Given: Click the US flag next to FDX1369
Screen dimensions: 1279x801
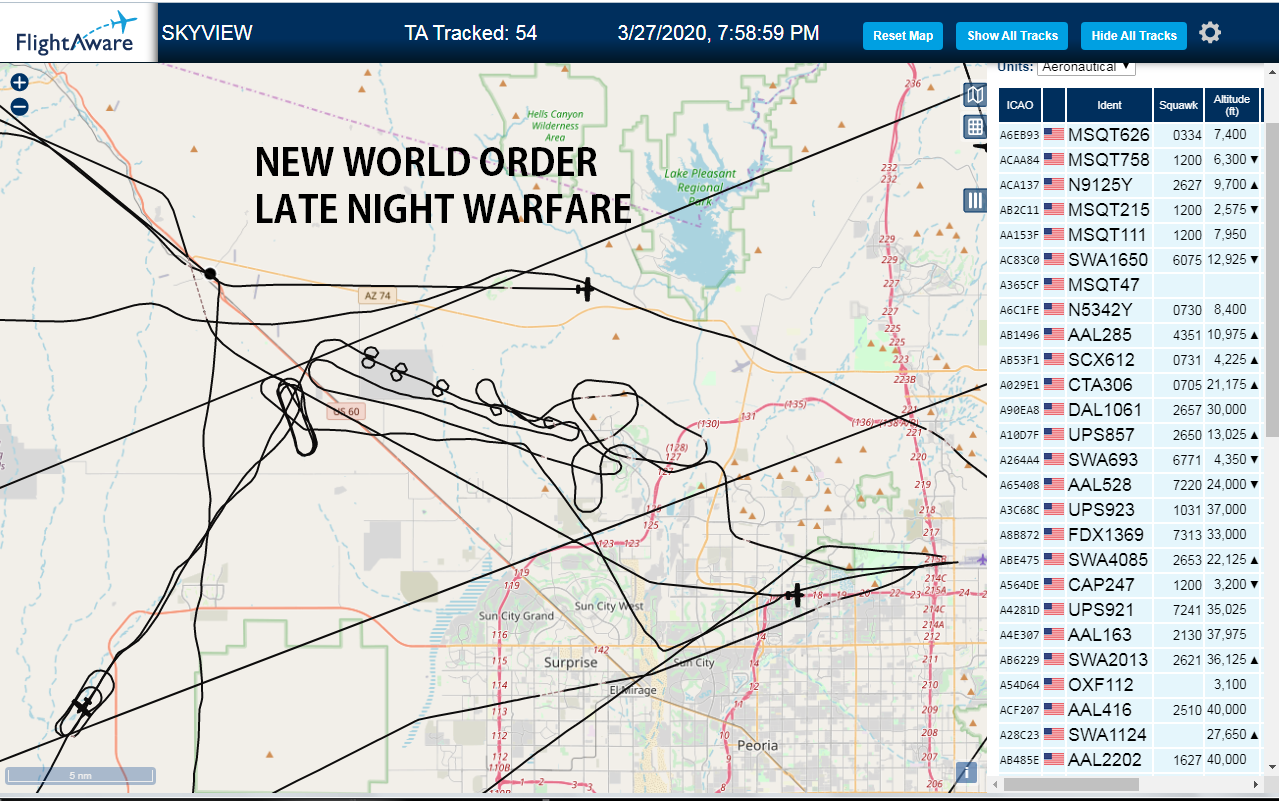Looking at the screenshot, I should point(1054,534).
